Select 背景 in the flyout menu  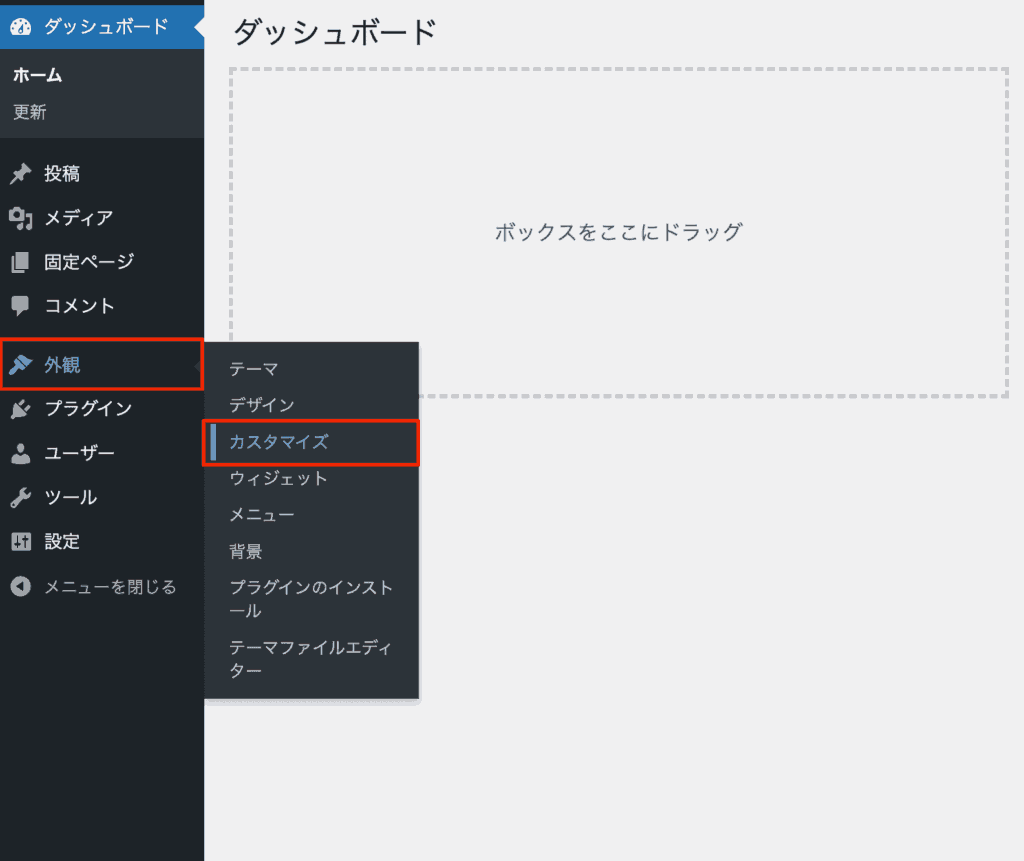246,551
